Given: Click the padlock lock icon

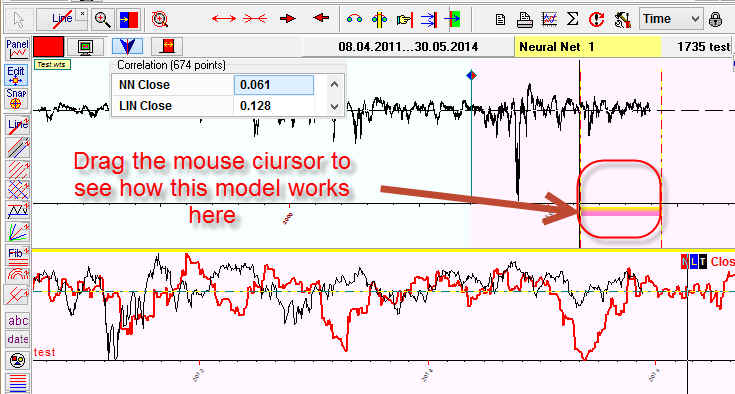Looking at the screenshot, I should click(x=715, y=19).
